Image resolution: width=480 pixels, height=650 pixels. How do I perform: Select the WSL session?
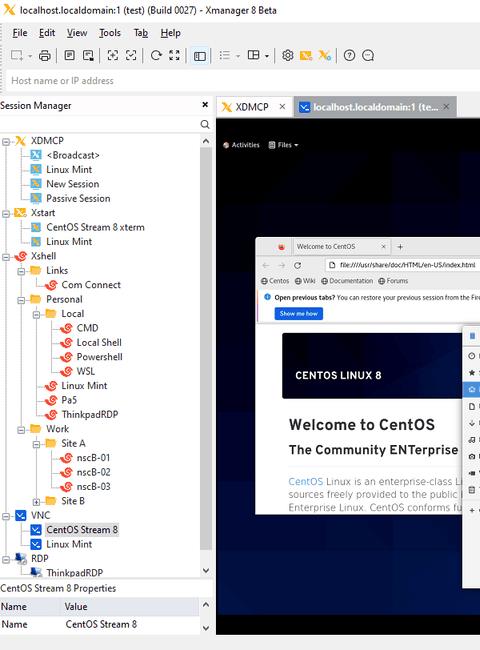coord(85,371)
